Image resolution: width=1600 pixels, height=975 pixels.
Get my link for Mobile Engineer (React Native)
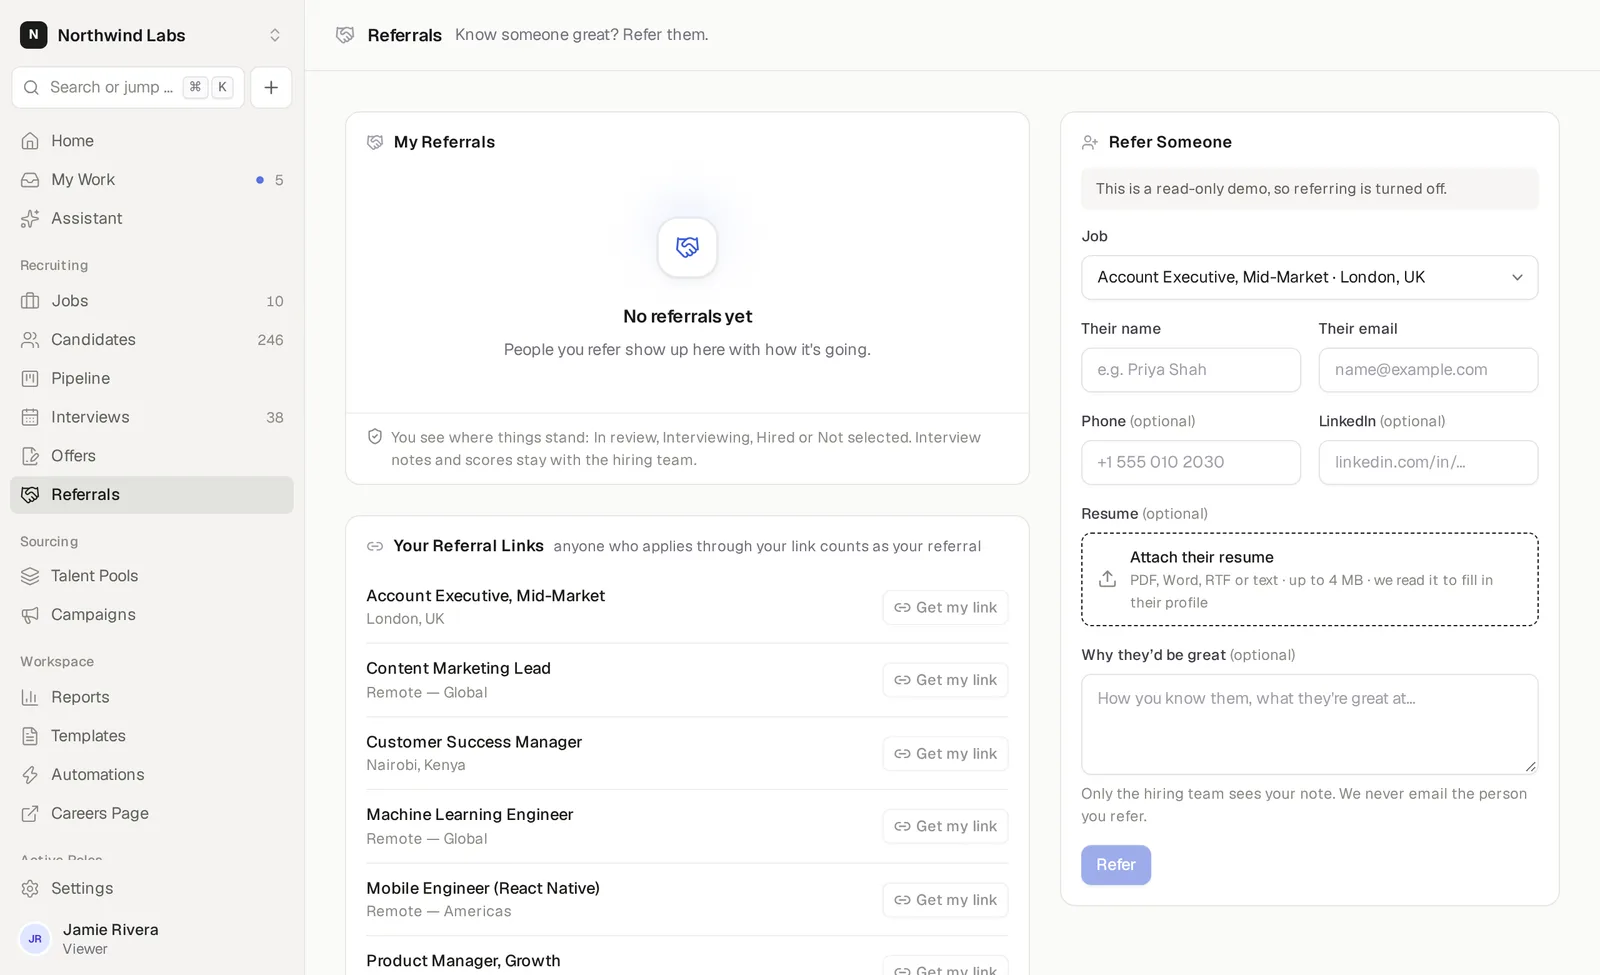click(945, 900)
